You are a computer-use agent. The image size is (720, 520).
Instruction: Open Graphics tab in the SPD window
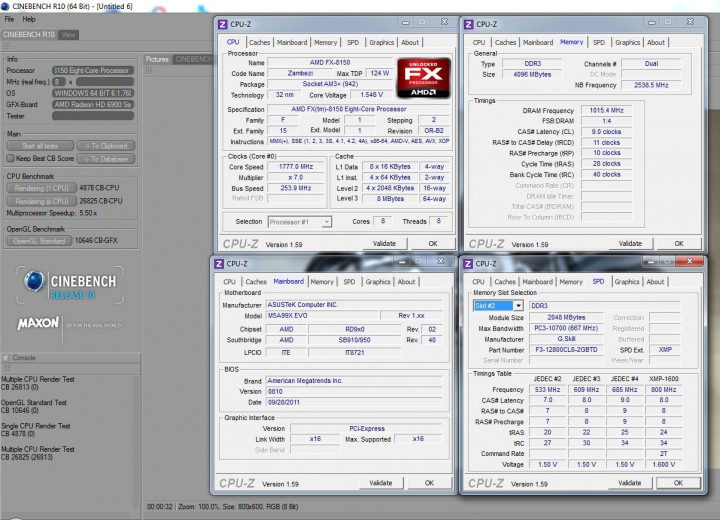627,282
